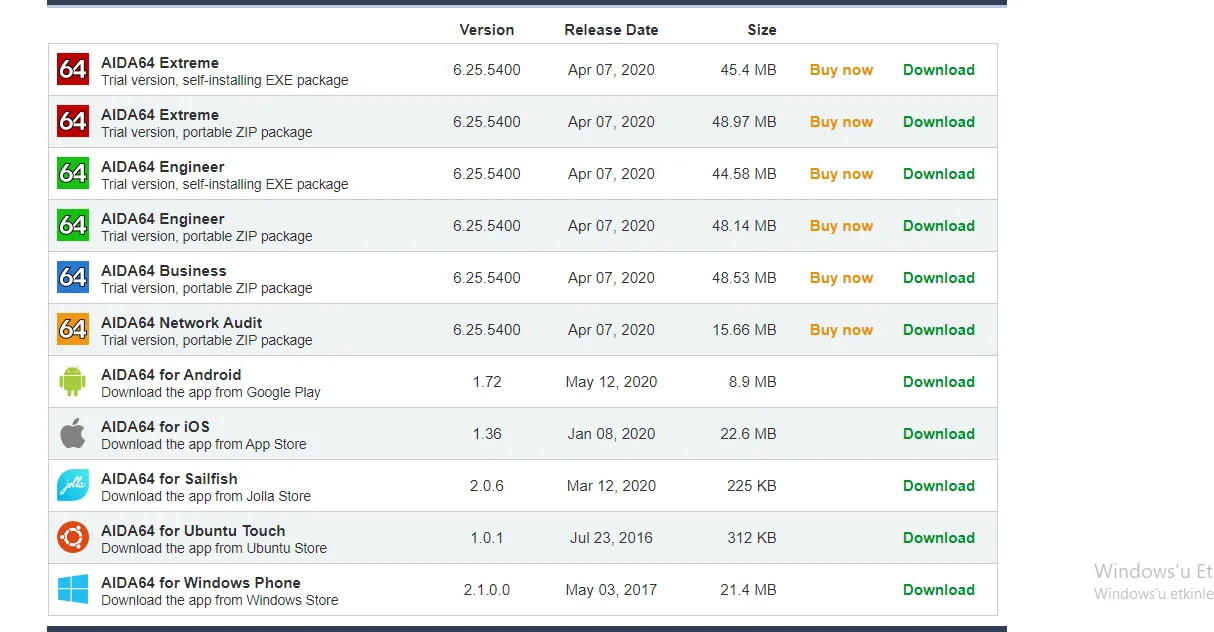The image size is (1214, 632).
Task: Select the Android robot icon
Action: tap(72, 381)
